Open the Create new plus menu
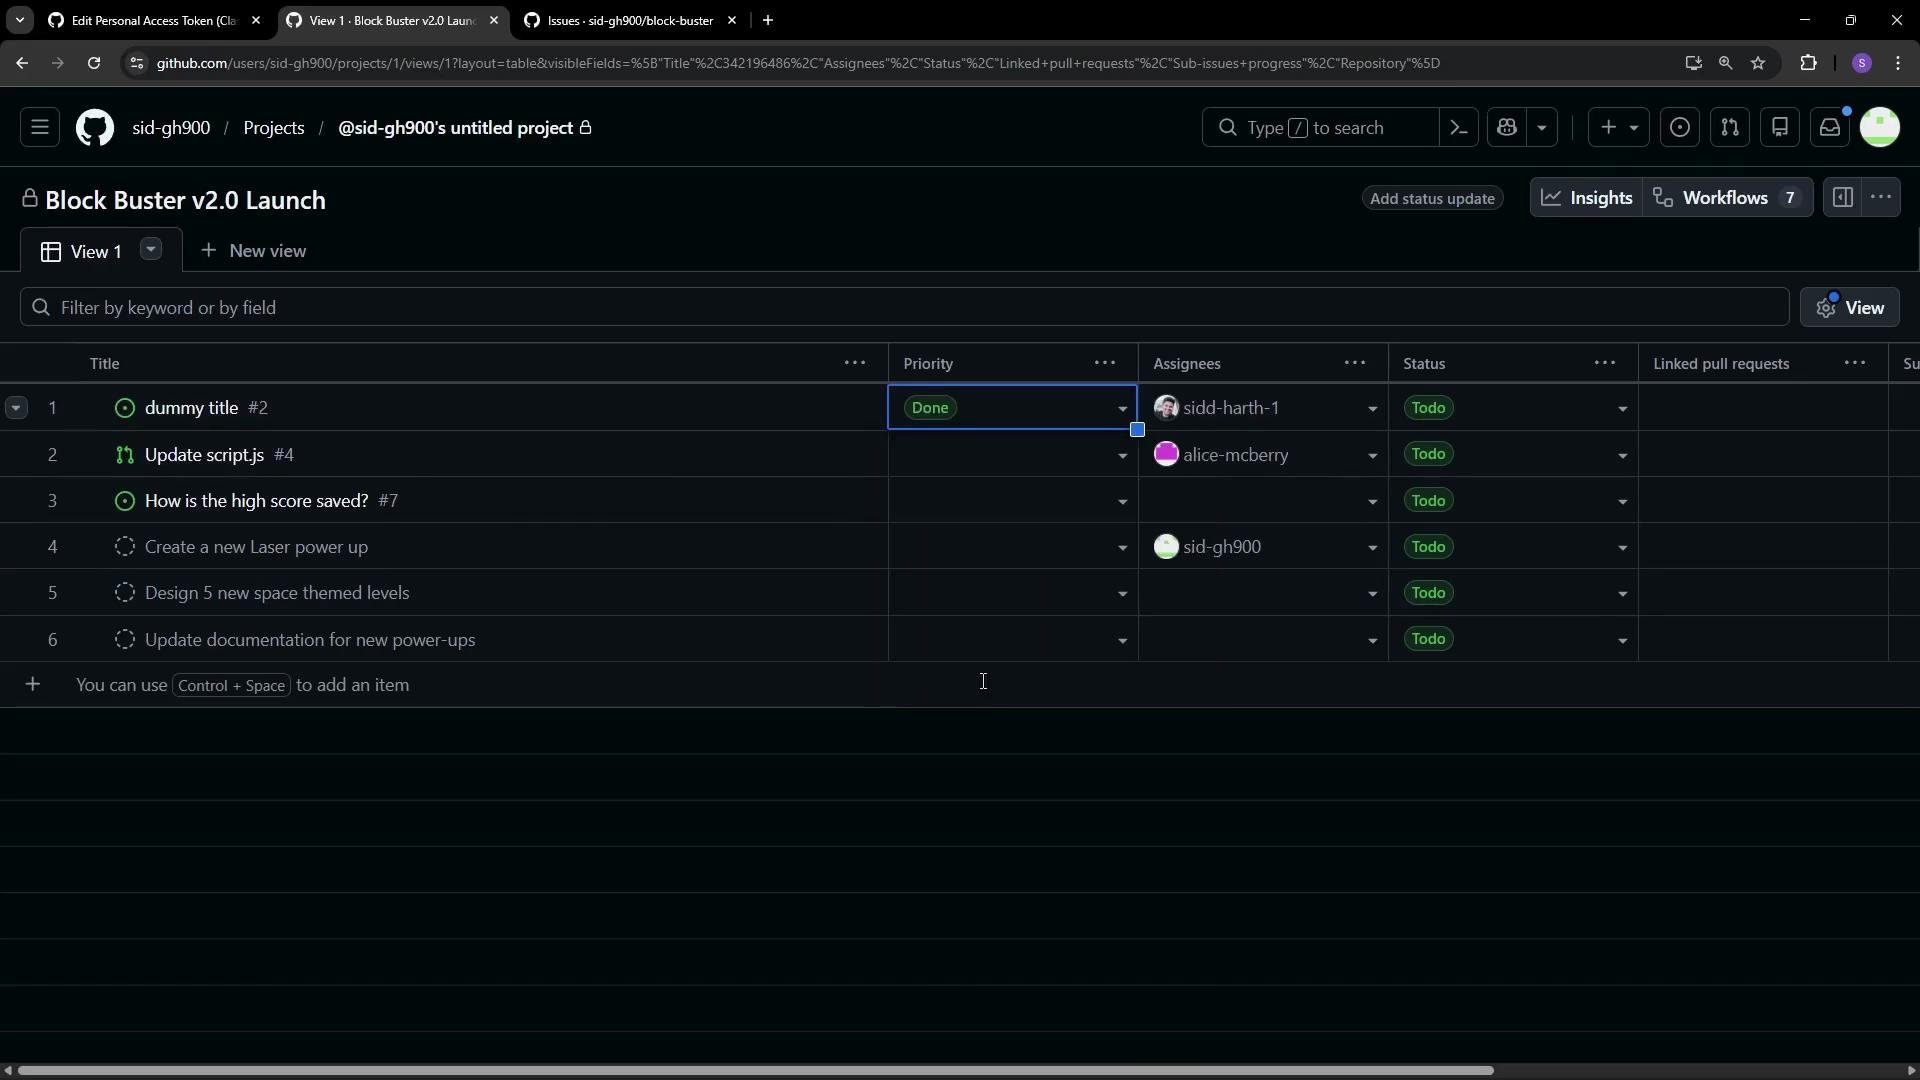Image resolution: width=1920 pixels, height=1080 pixels. [x=1619, y=128]
